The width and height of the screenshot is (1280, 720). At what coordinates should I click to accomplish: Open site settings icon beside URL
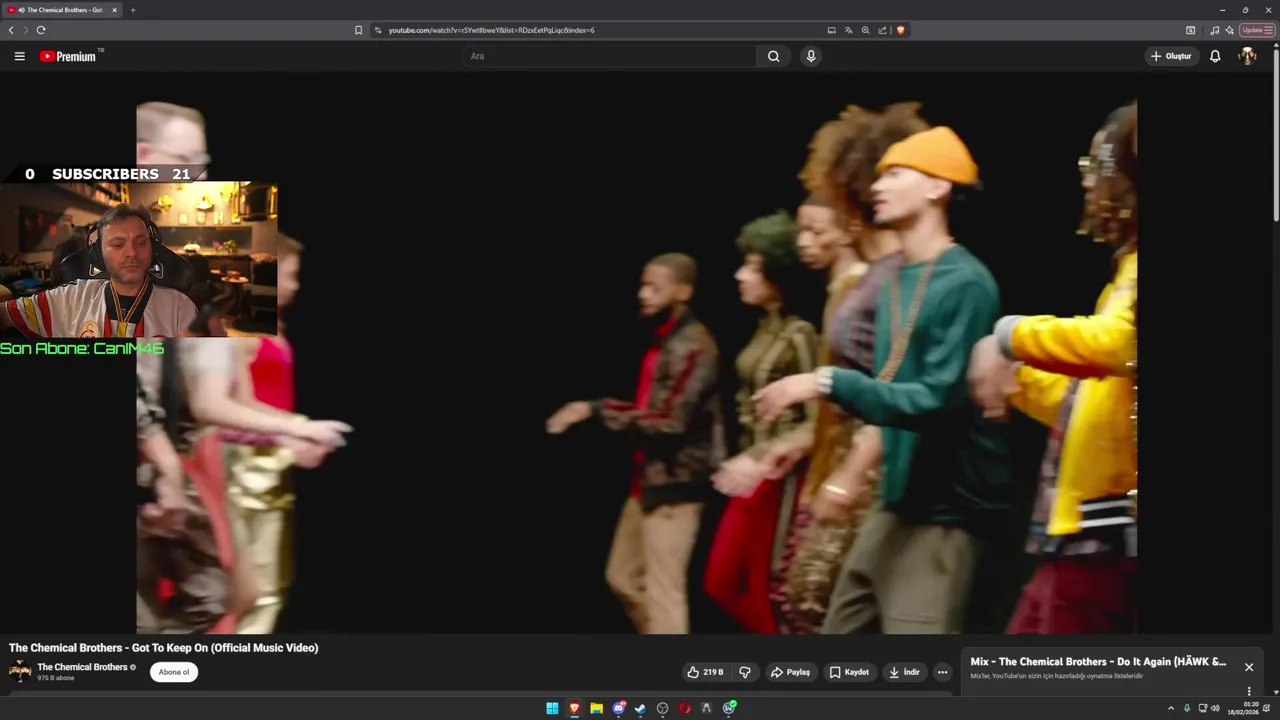378,30
